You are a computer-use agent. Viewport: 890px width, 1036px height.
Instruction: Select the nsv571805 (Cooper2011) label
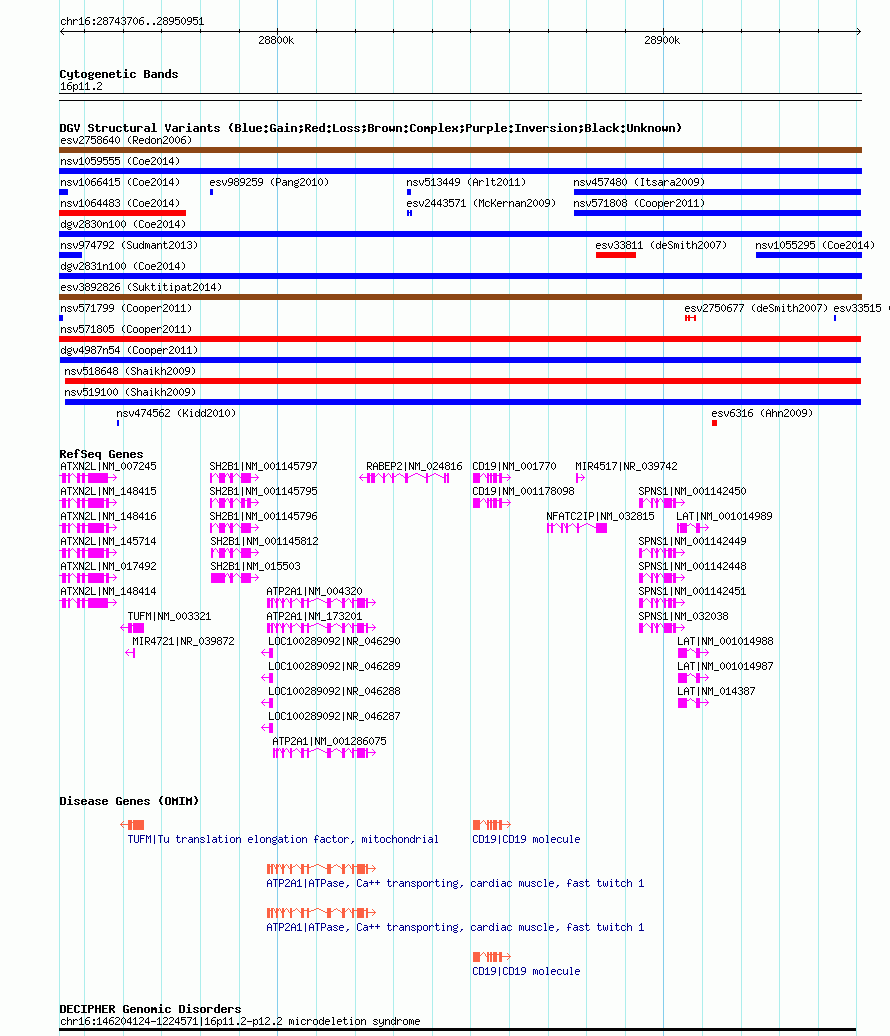click(126, 330)
